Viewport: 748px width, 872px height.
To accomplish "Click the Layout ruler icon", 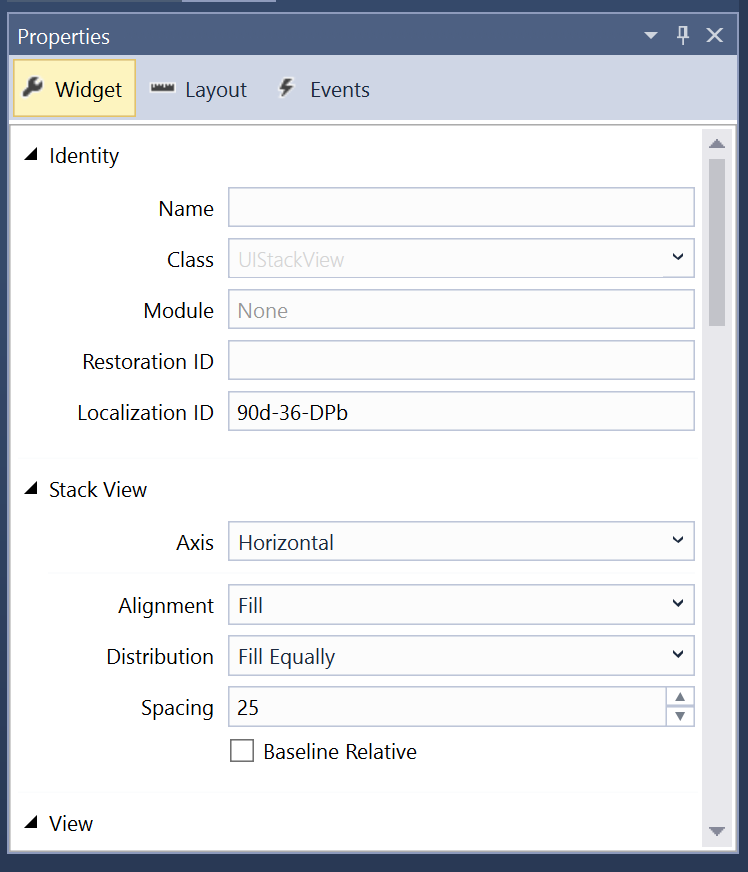I will tap(161, 89).
